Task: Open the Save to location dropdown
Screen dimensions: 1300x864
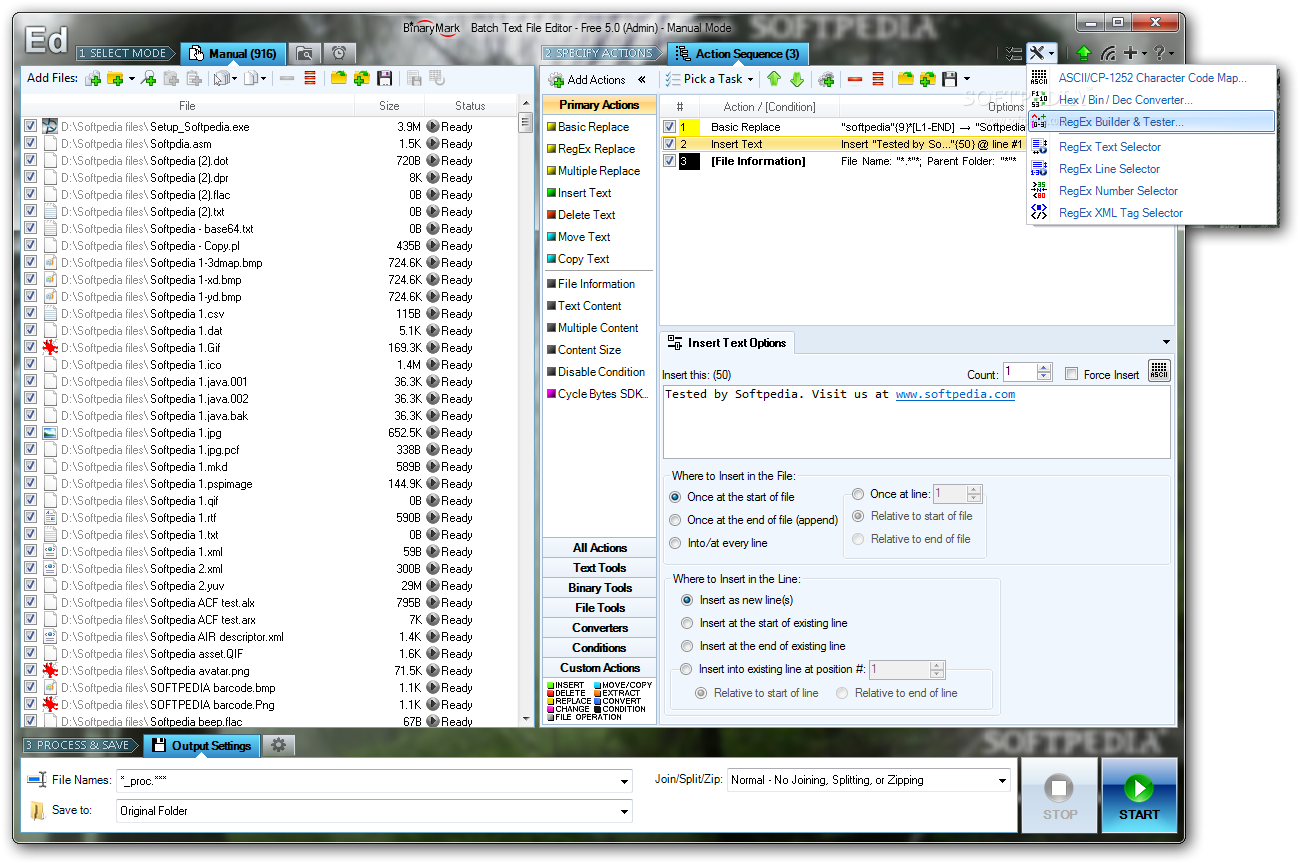Action: click(625, 812)
